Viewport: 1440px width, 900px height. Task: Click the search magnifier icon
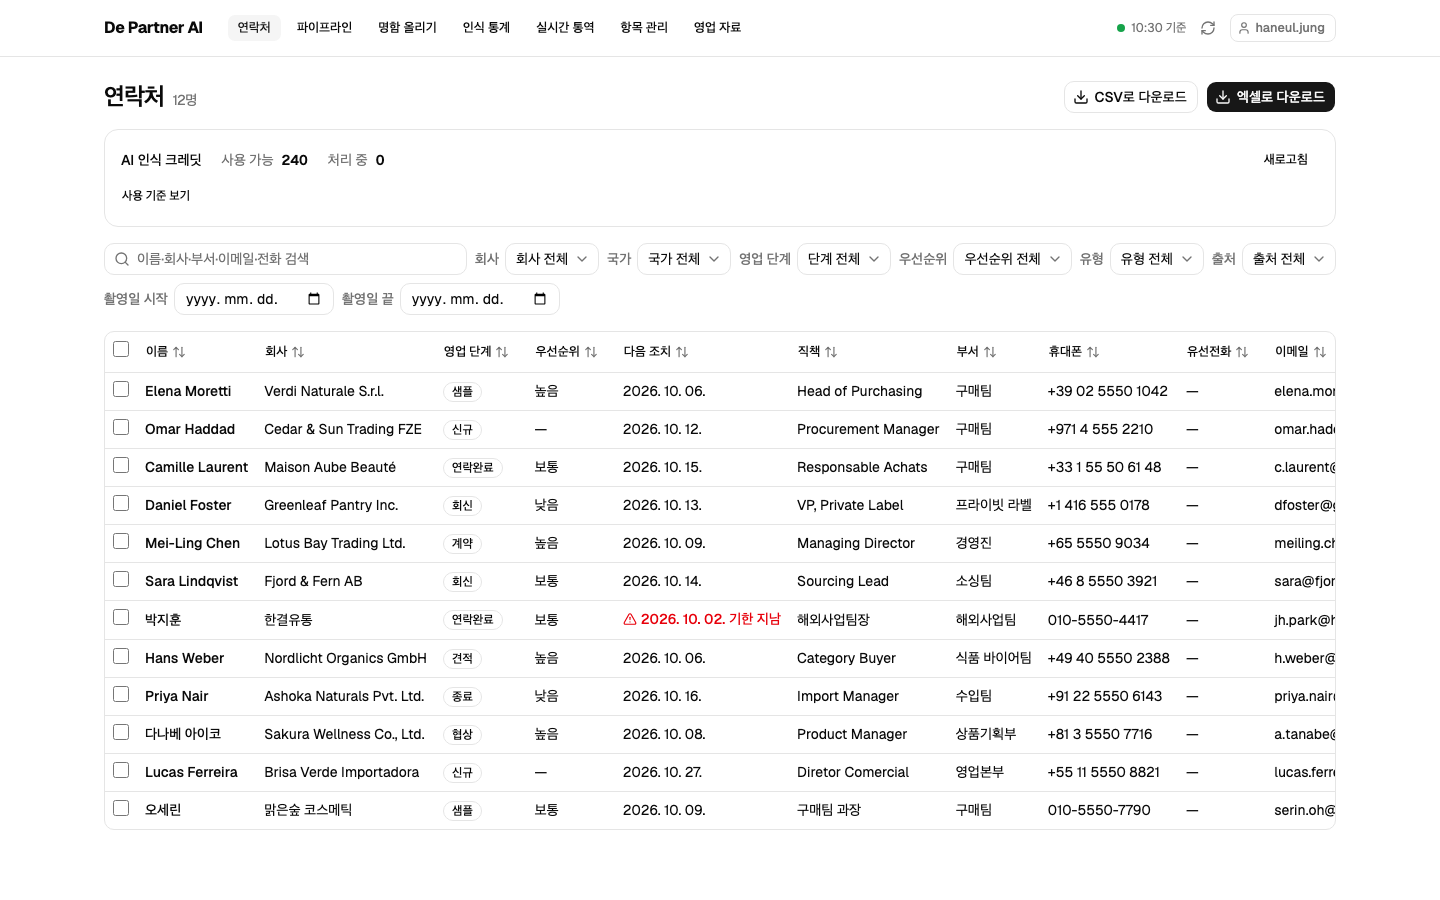(122, 259)
